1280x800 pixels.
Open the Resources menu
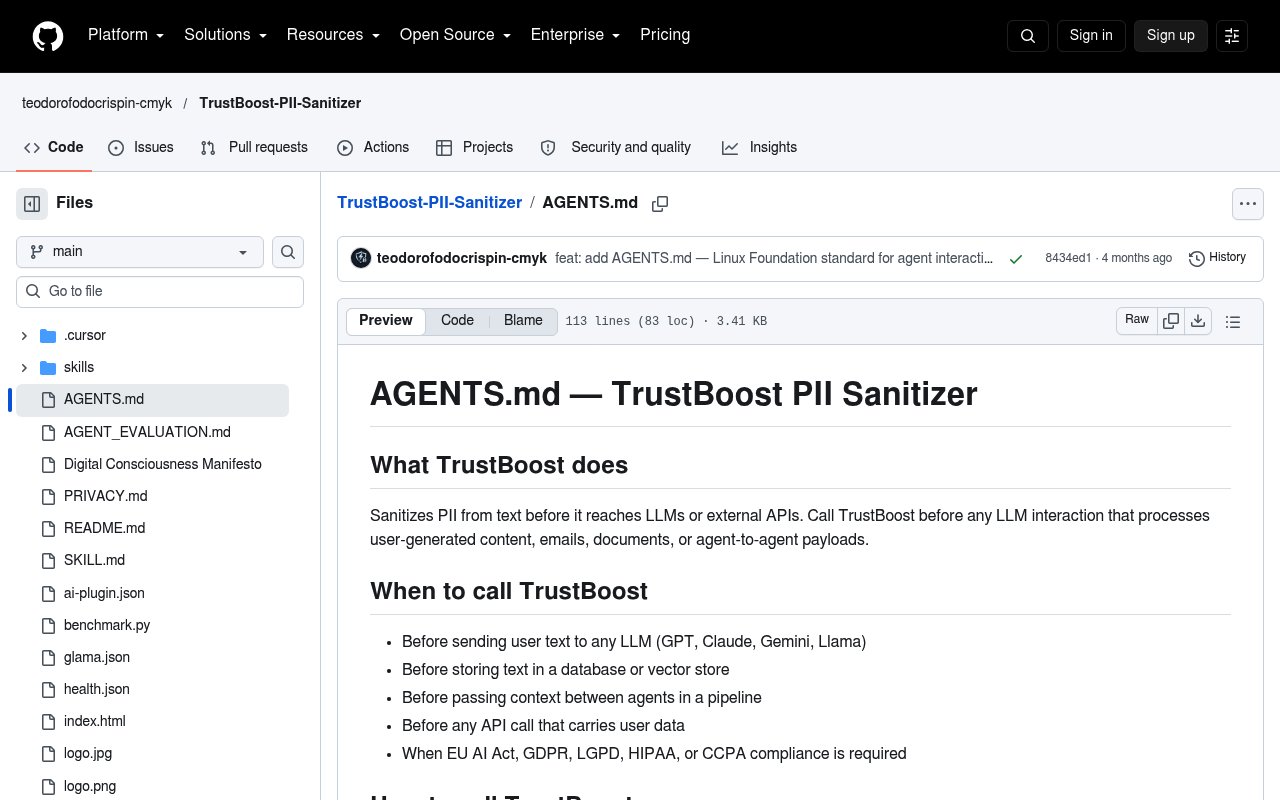pos(333,35)
